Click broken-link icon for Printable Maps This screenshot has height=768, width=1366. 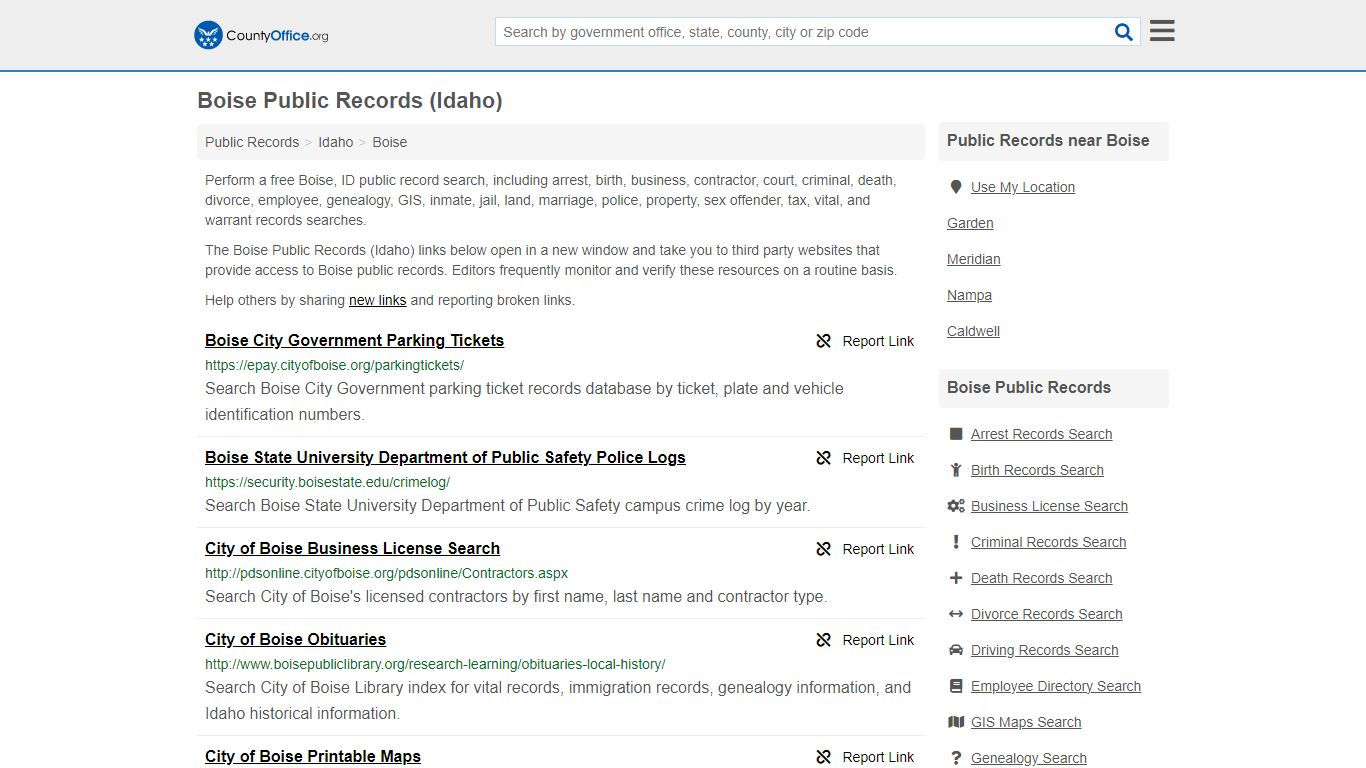pyautogui.click(x=824, y=757)
